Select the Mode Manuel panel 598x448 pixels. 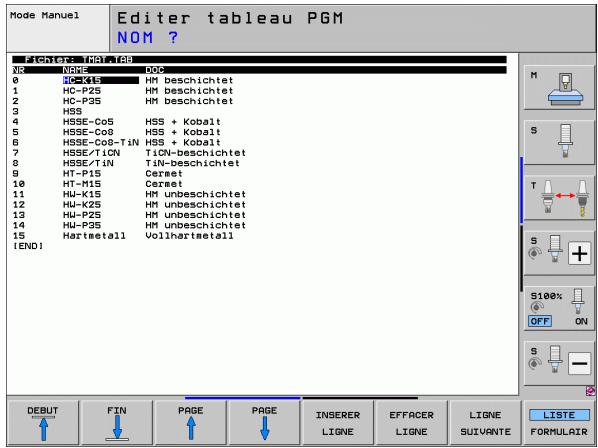pyautogui.click(x=58, y=28)
